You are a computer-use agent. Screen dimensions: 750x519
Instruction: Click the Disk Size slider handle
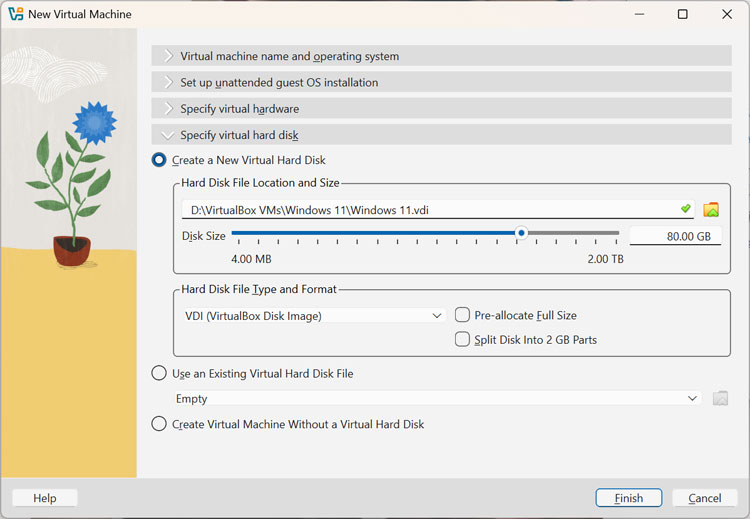[521, 233]
